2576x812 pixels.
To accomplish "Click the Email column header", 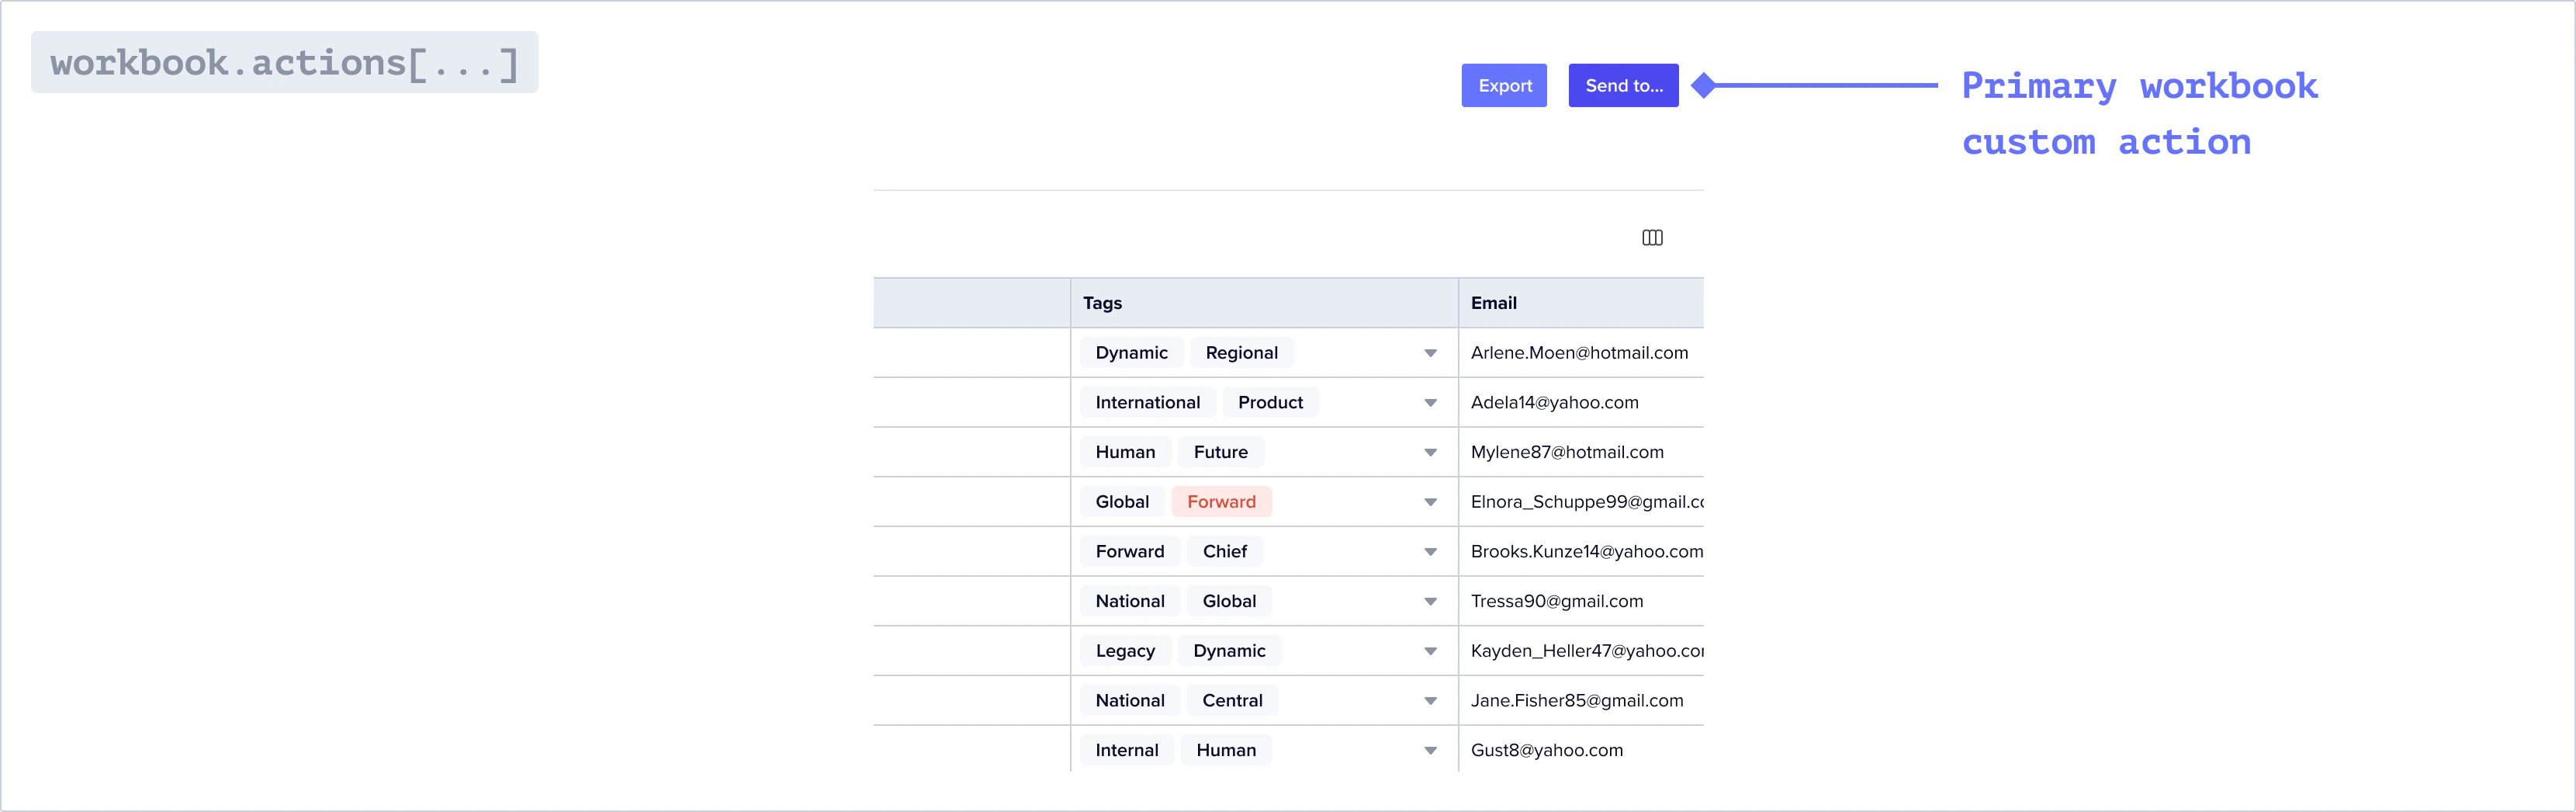I will [x=1493, y=302].
